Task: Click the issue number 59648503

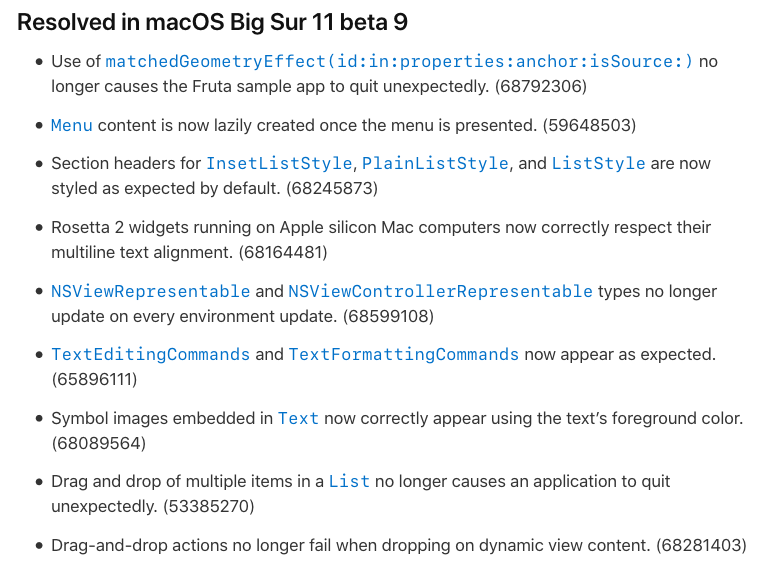Action: click(x=589, y=125)
